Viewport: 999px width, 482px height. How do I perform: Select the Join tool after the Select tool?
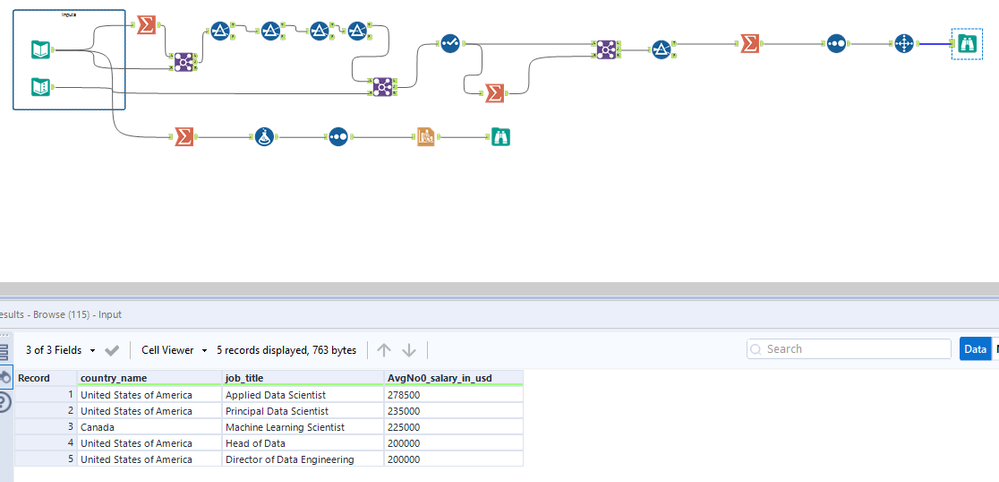(606, 49)
